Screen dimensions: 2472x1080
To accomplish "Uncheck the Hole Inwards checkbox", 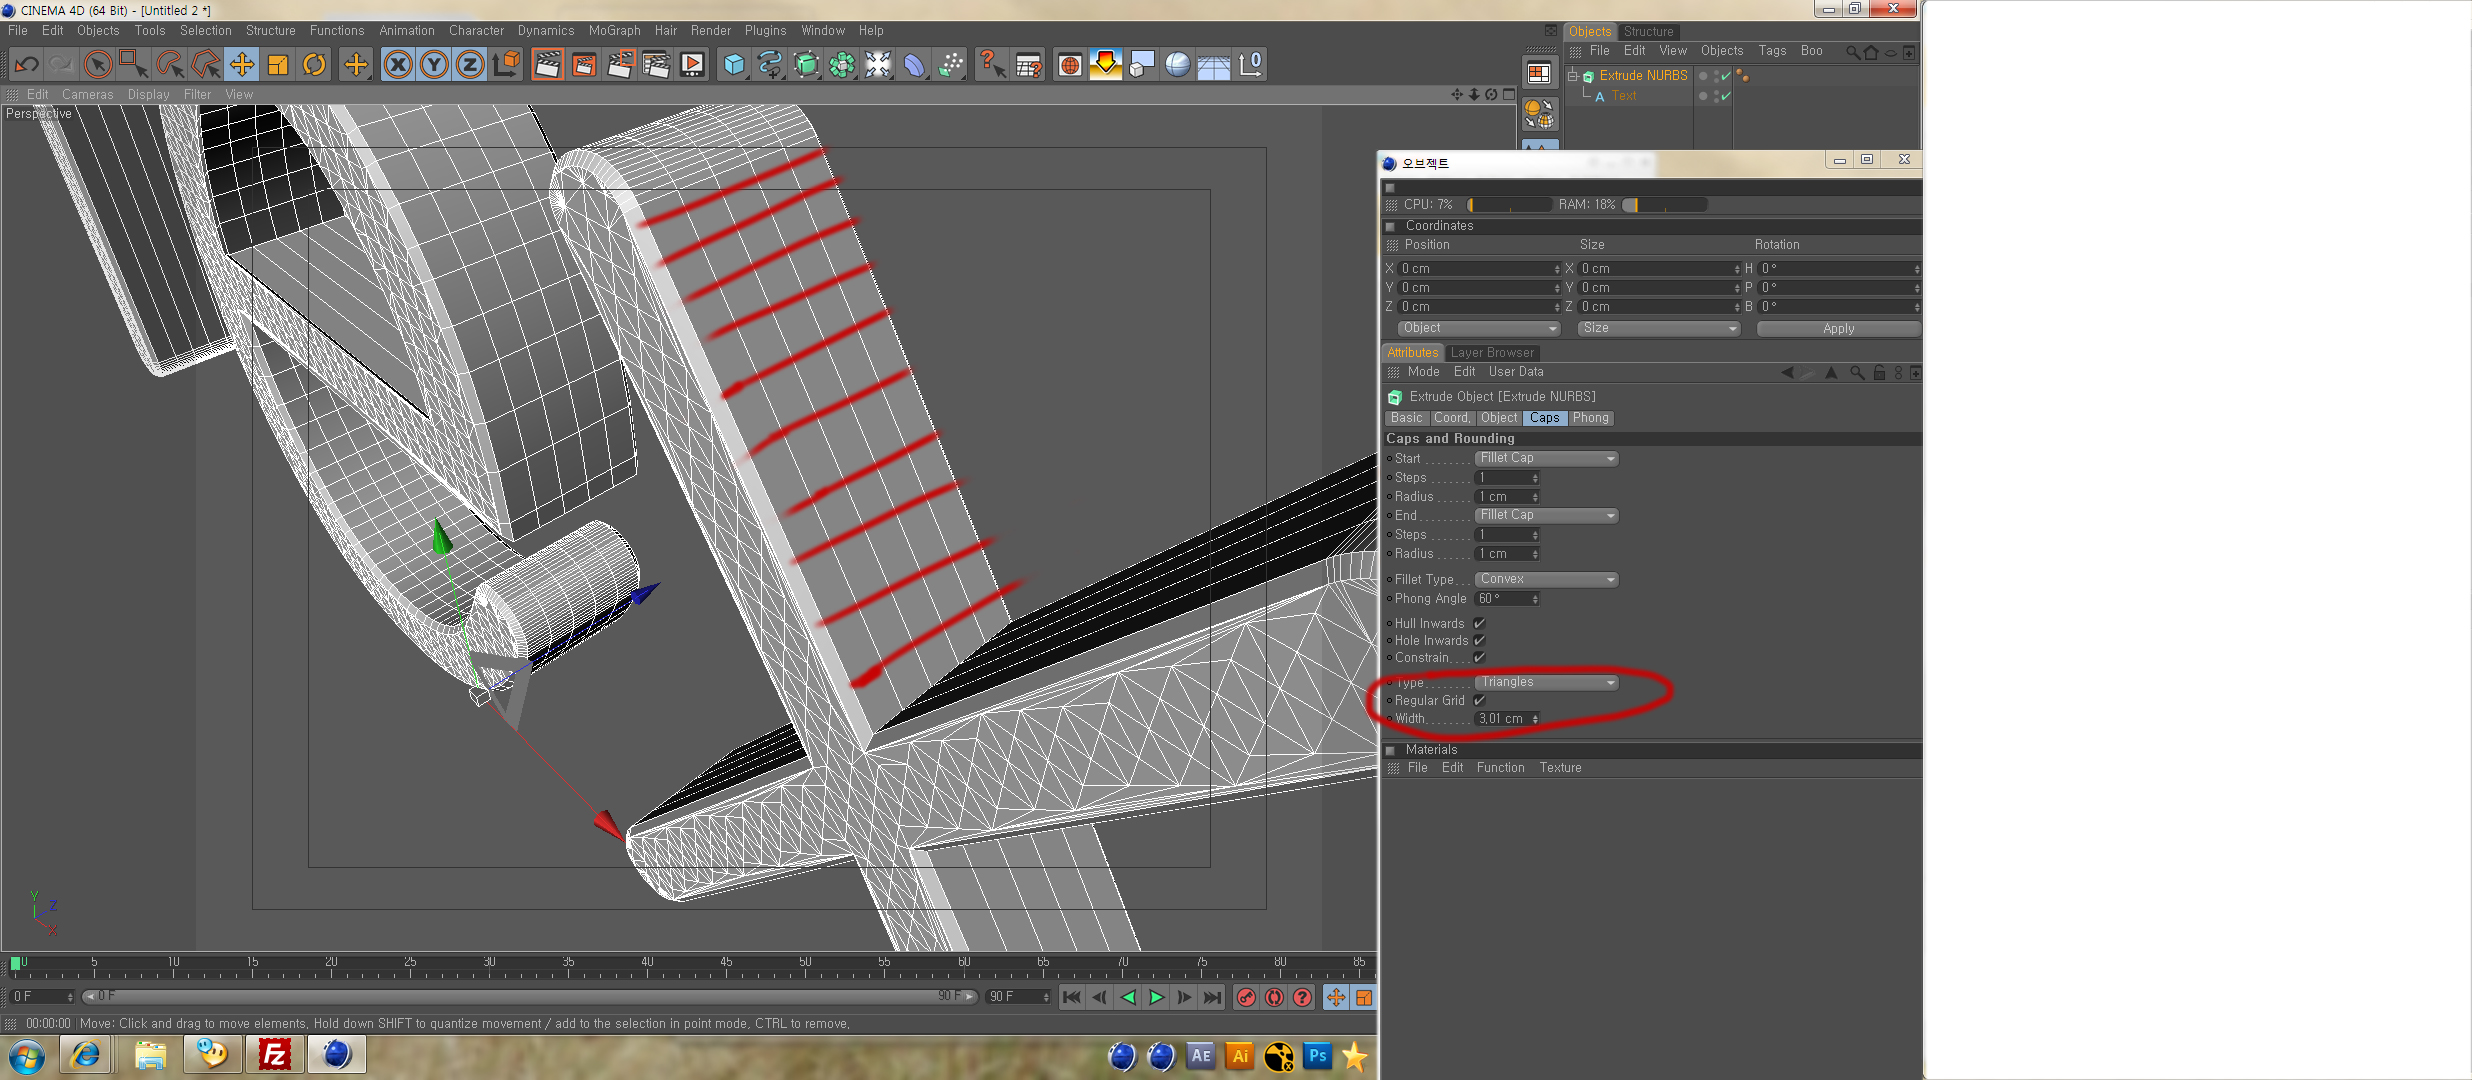I will (1479, 641).
